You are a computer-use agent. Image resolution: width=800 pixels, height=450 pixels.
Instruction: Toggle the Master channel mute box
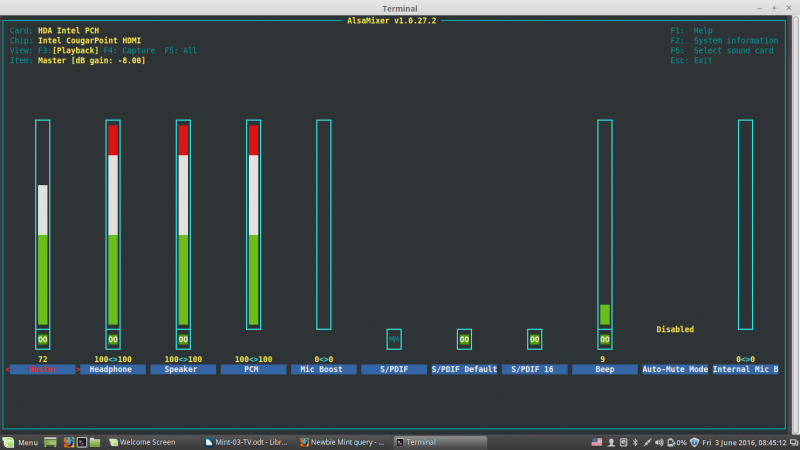point(43,339)
